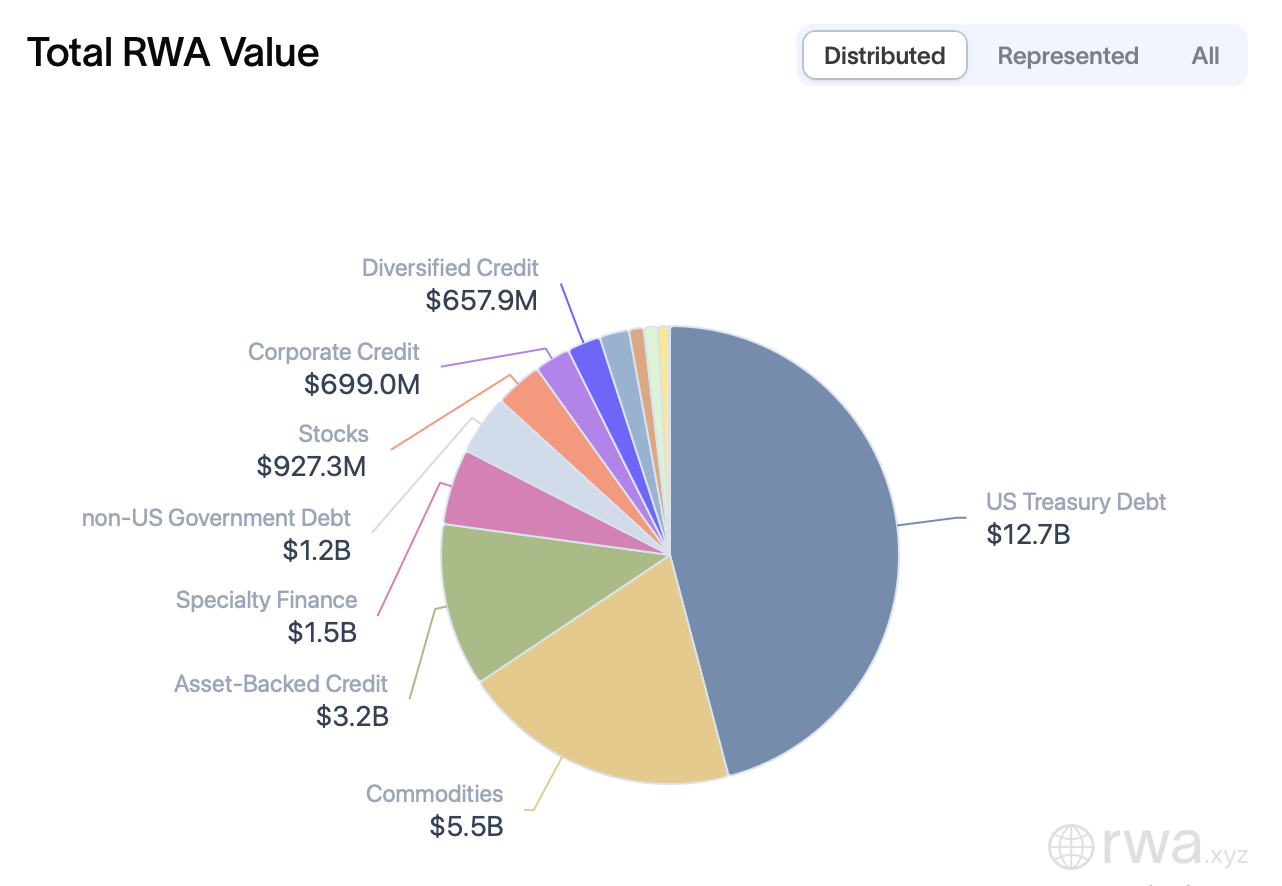This screenshot has height=886, width=1282.
Task: Select the Corporate Credit label
Action: point(334,352)
